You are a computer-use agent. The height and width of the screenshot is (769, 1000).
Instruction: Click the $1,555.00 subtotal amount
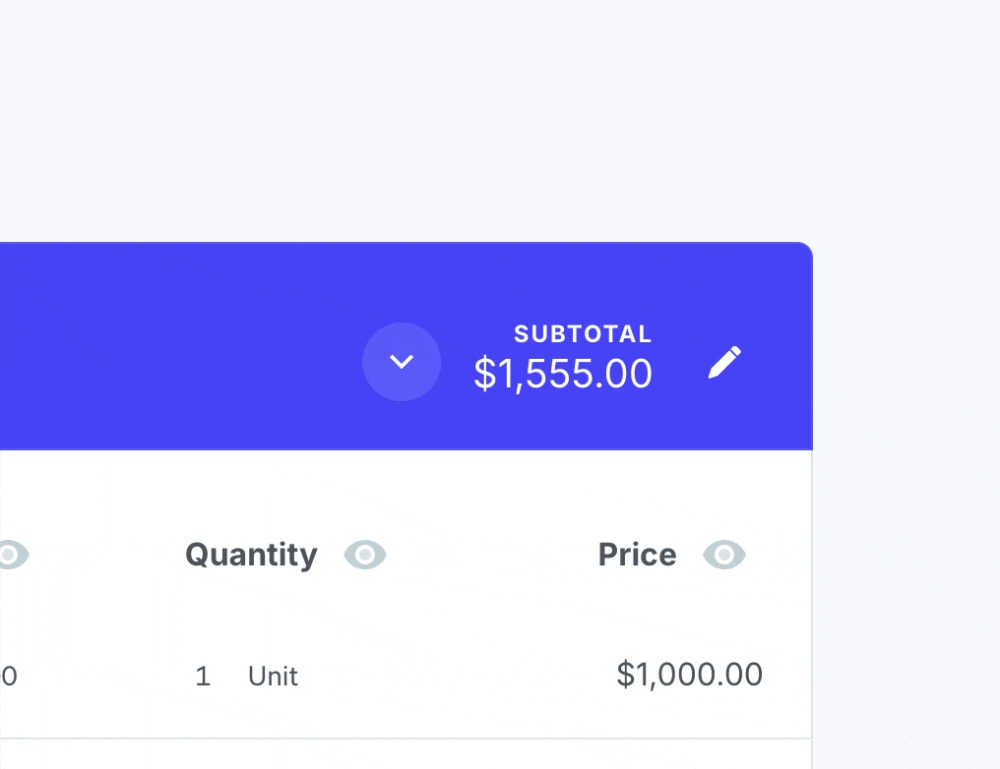pyautogui.click(x=563, y=374)
